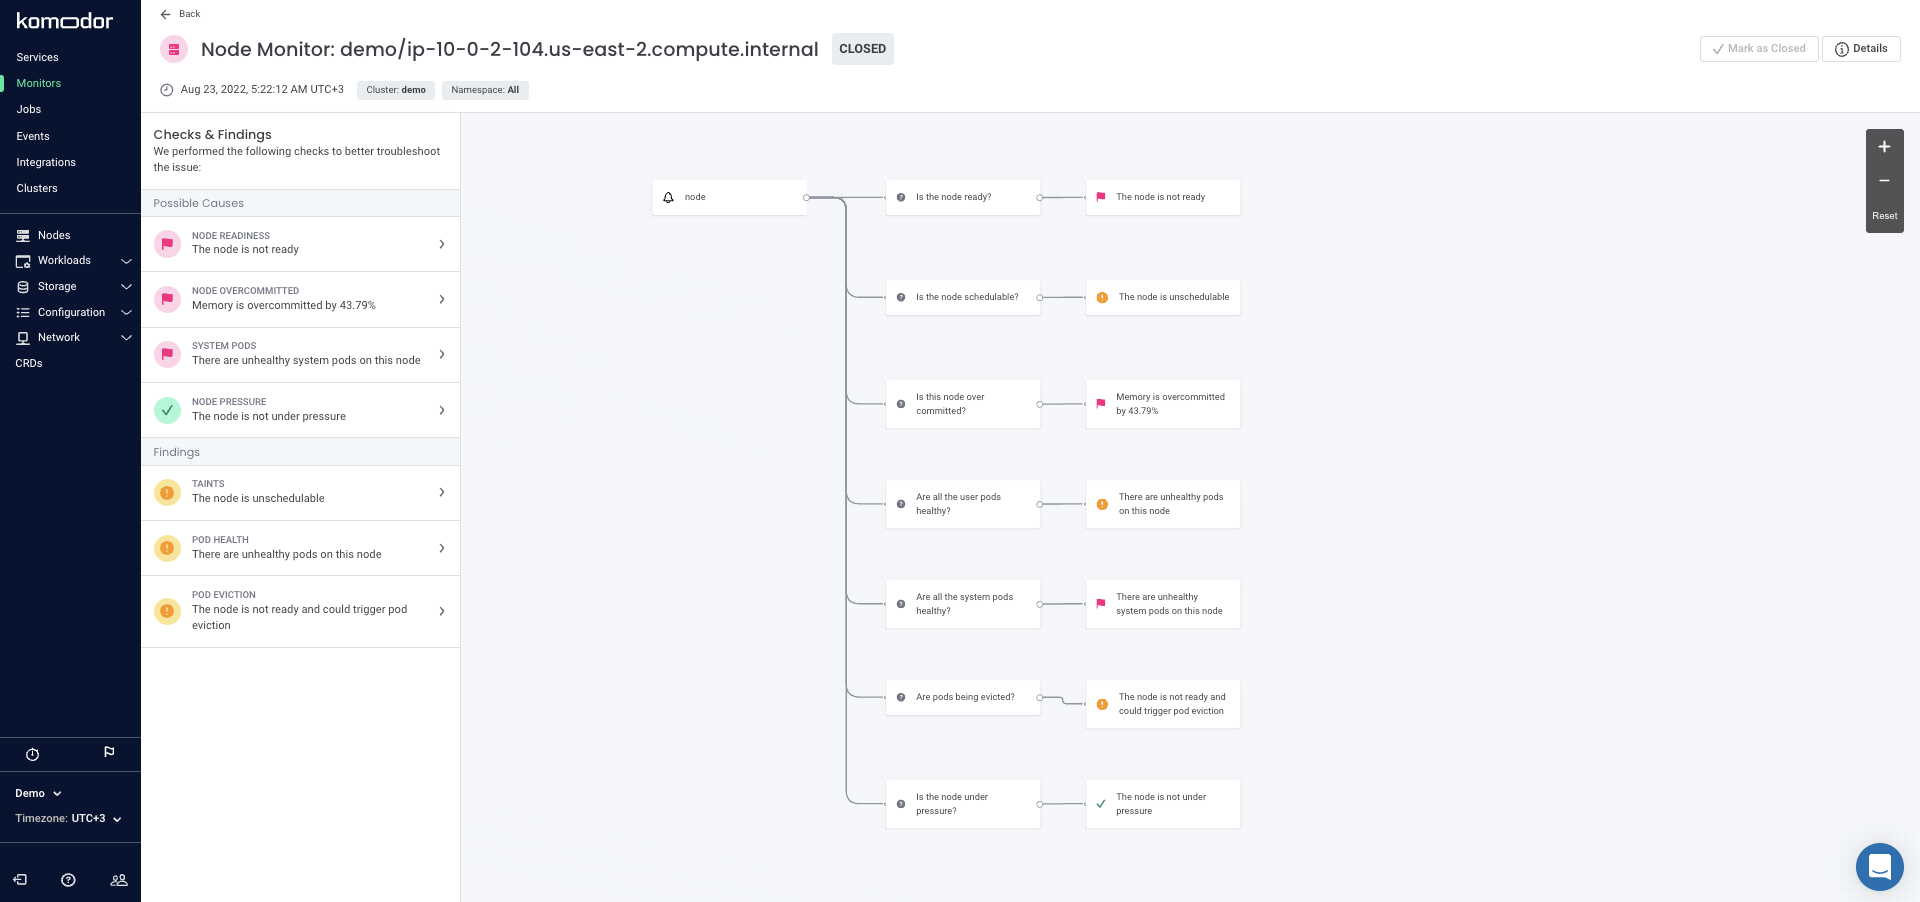
Task: Open the Taints finding row
Action: coord(300,492)
